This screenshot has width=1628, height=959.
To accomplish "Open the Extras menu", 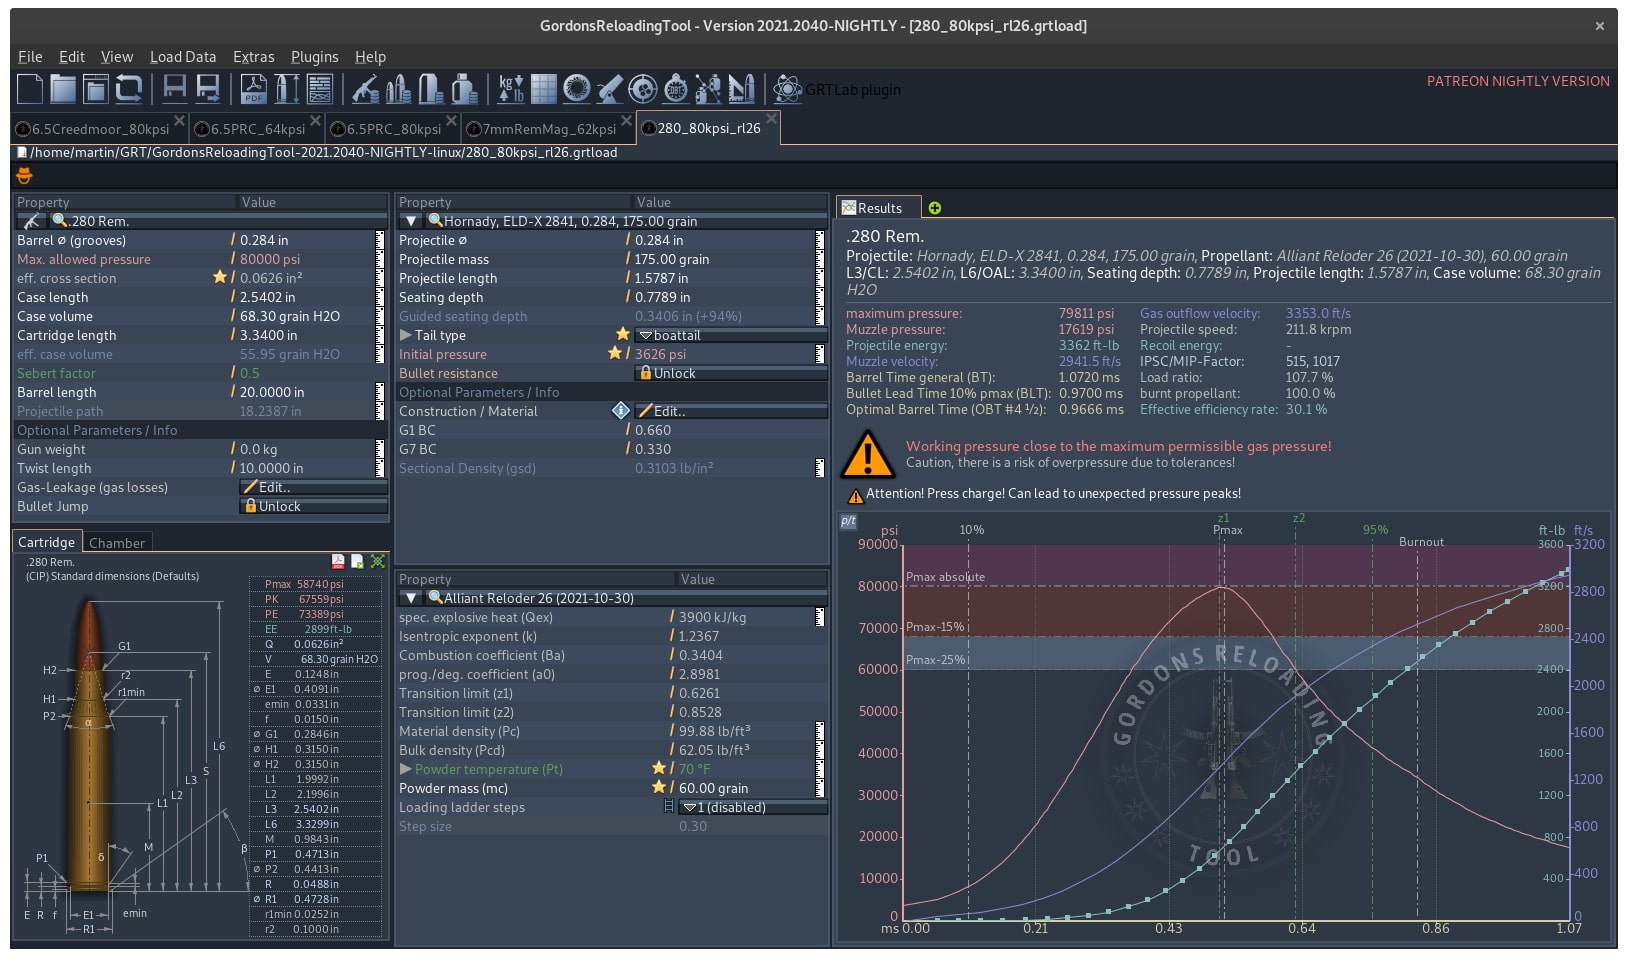I will pyautogui.click(x=253, y=57).
